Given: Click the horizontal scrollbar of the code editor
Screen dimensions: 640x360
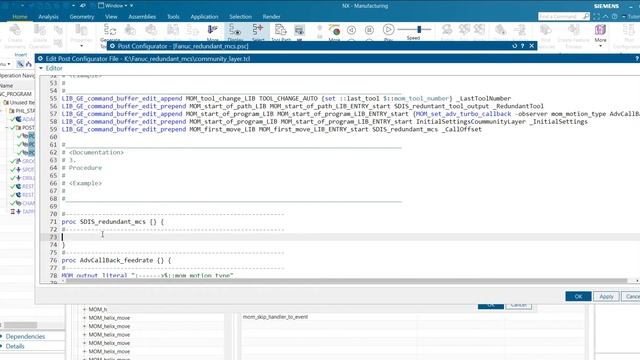Looking at the screenshot, I should [x=346, y=281].
